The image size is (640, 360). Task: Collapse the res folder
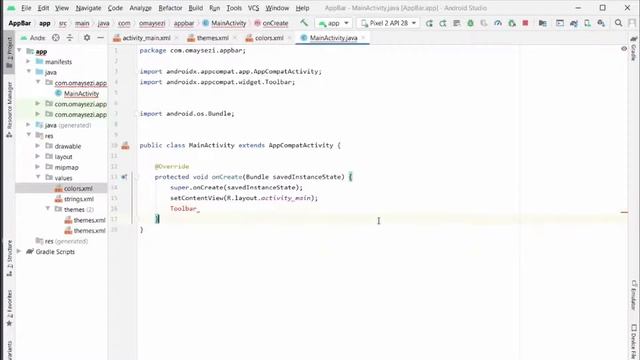29,135
